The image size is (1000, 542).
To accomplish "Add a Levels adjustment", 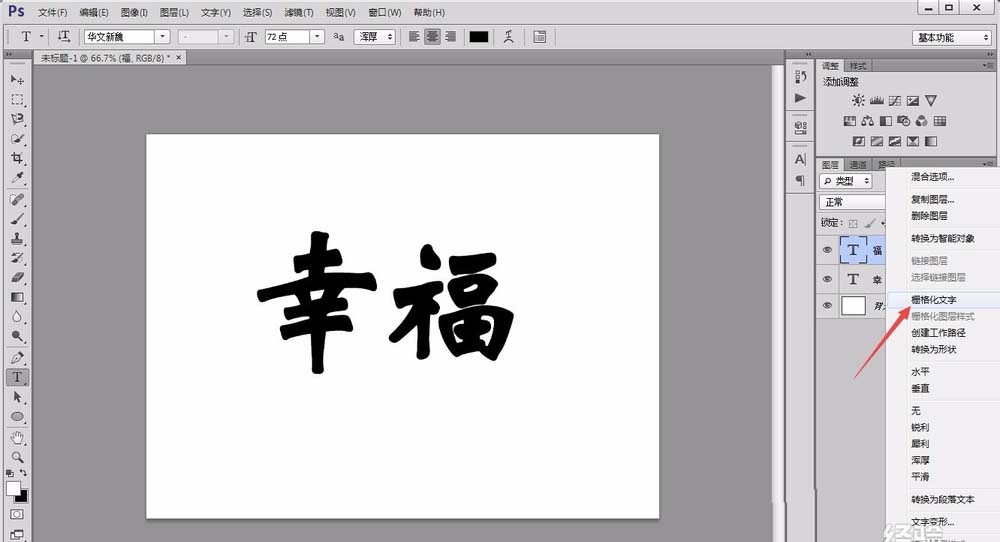I will [876, 100].
